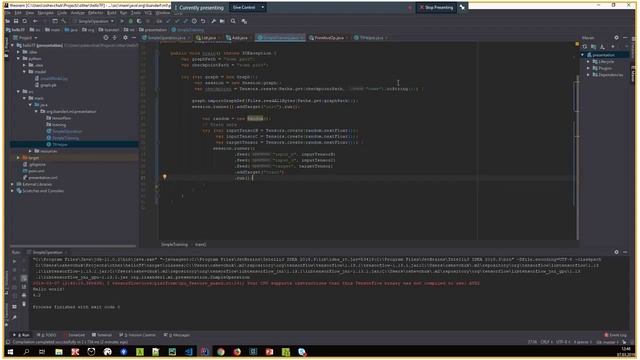Collapse the src folder in project tree
Viewport: 640px width, 360px height.
[x=18, y=91]
